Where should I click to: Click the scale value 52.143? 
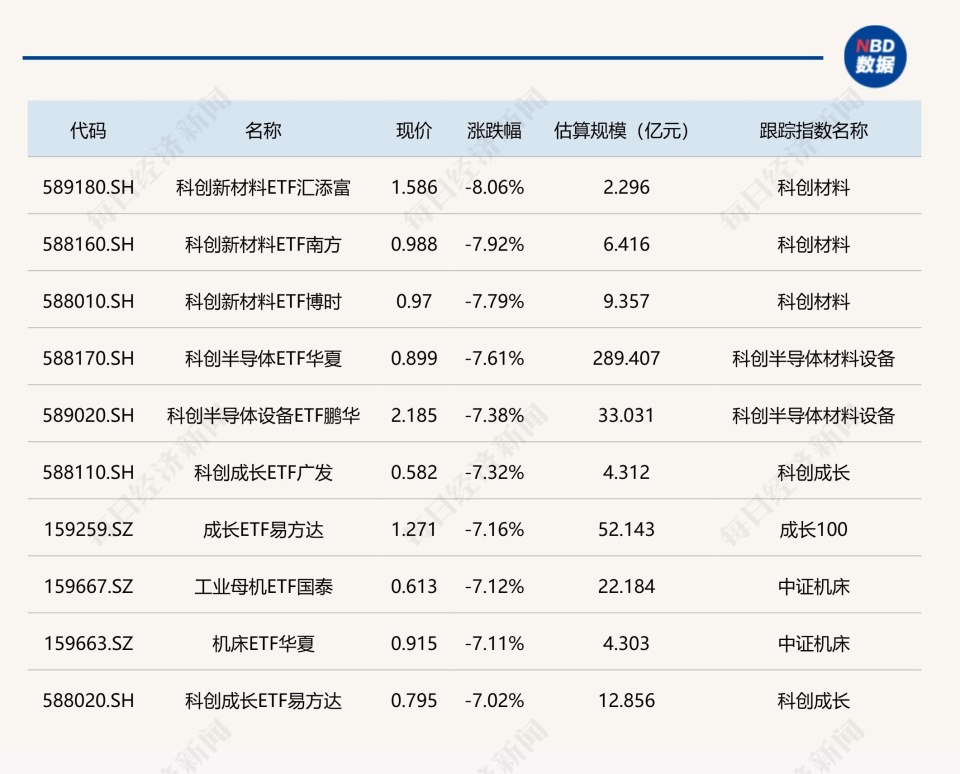pos(626,529)
